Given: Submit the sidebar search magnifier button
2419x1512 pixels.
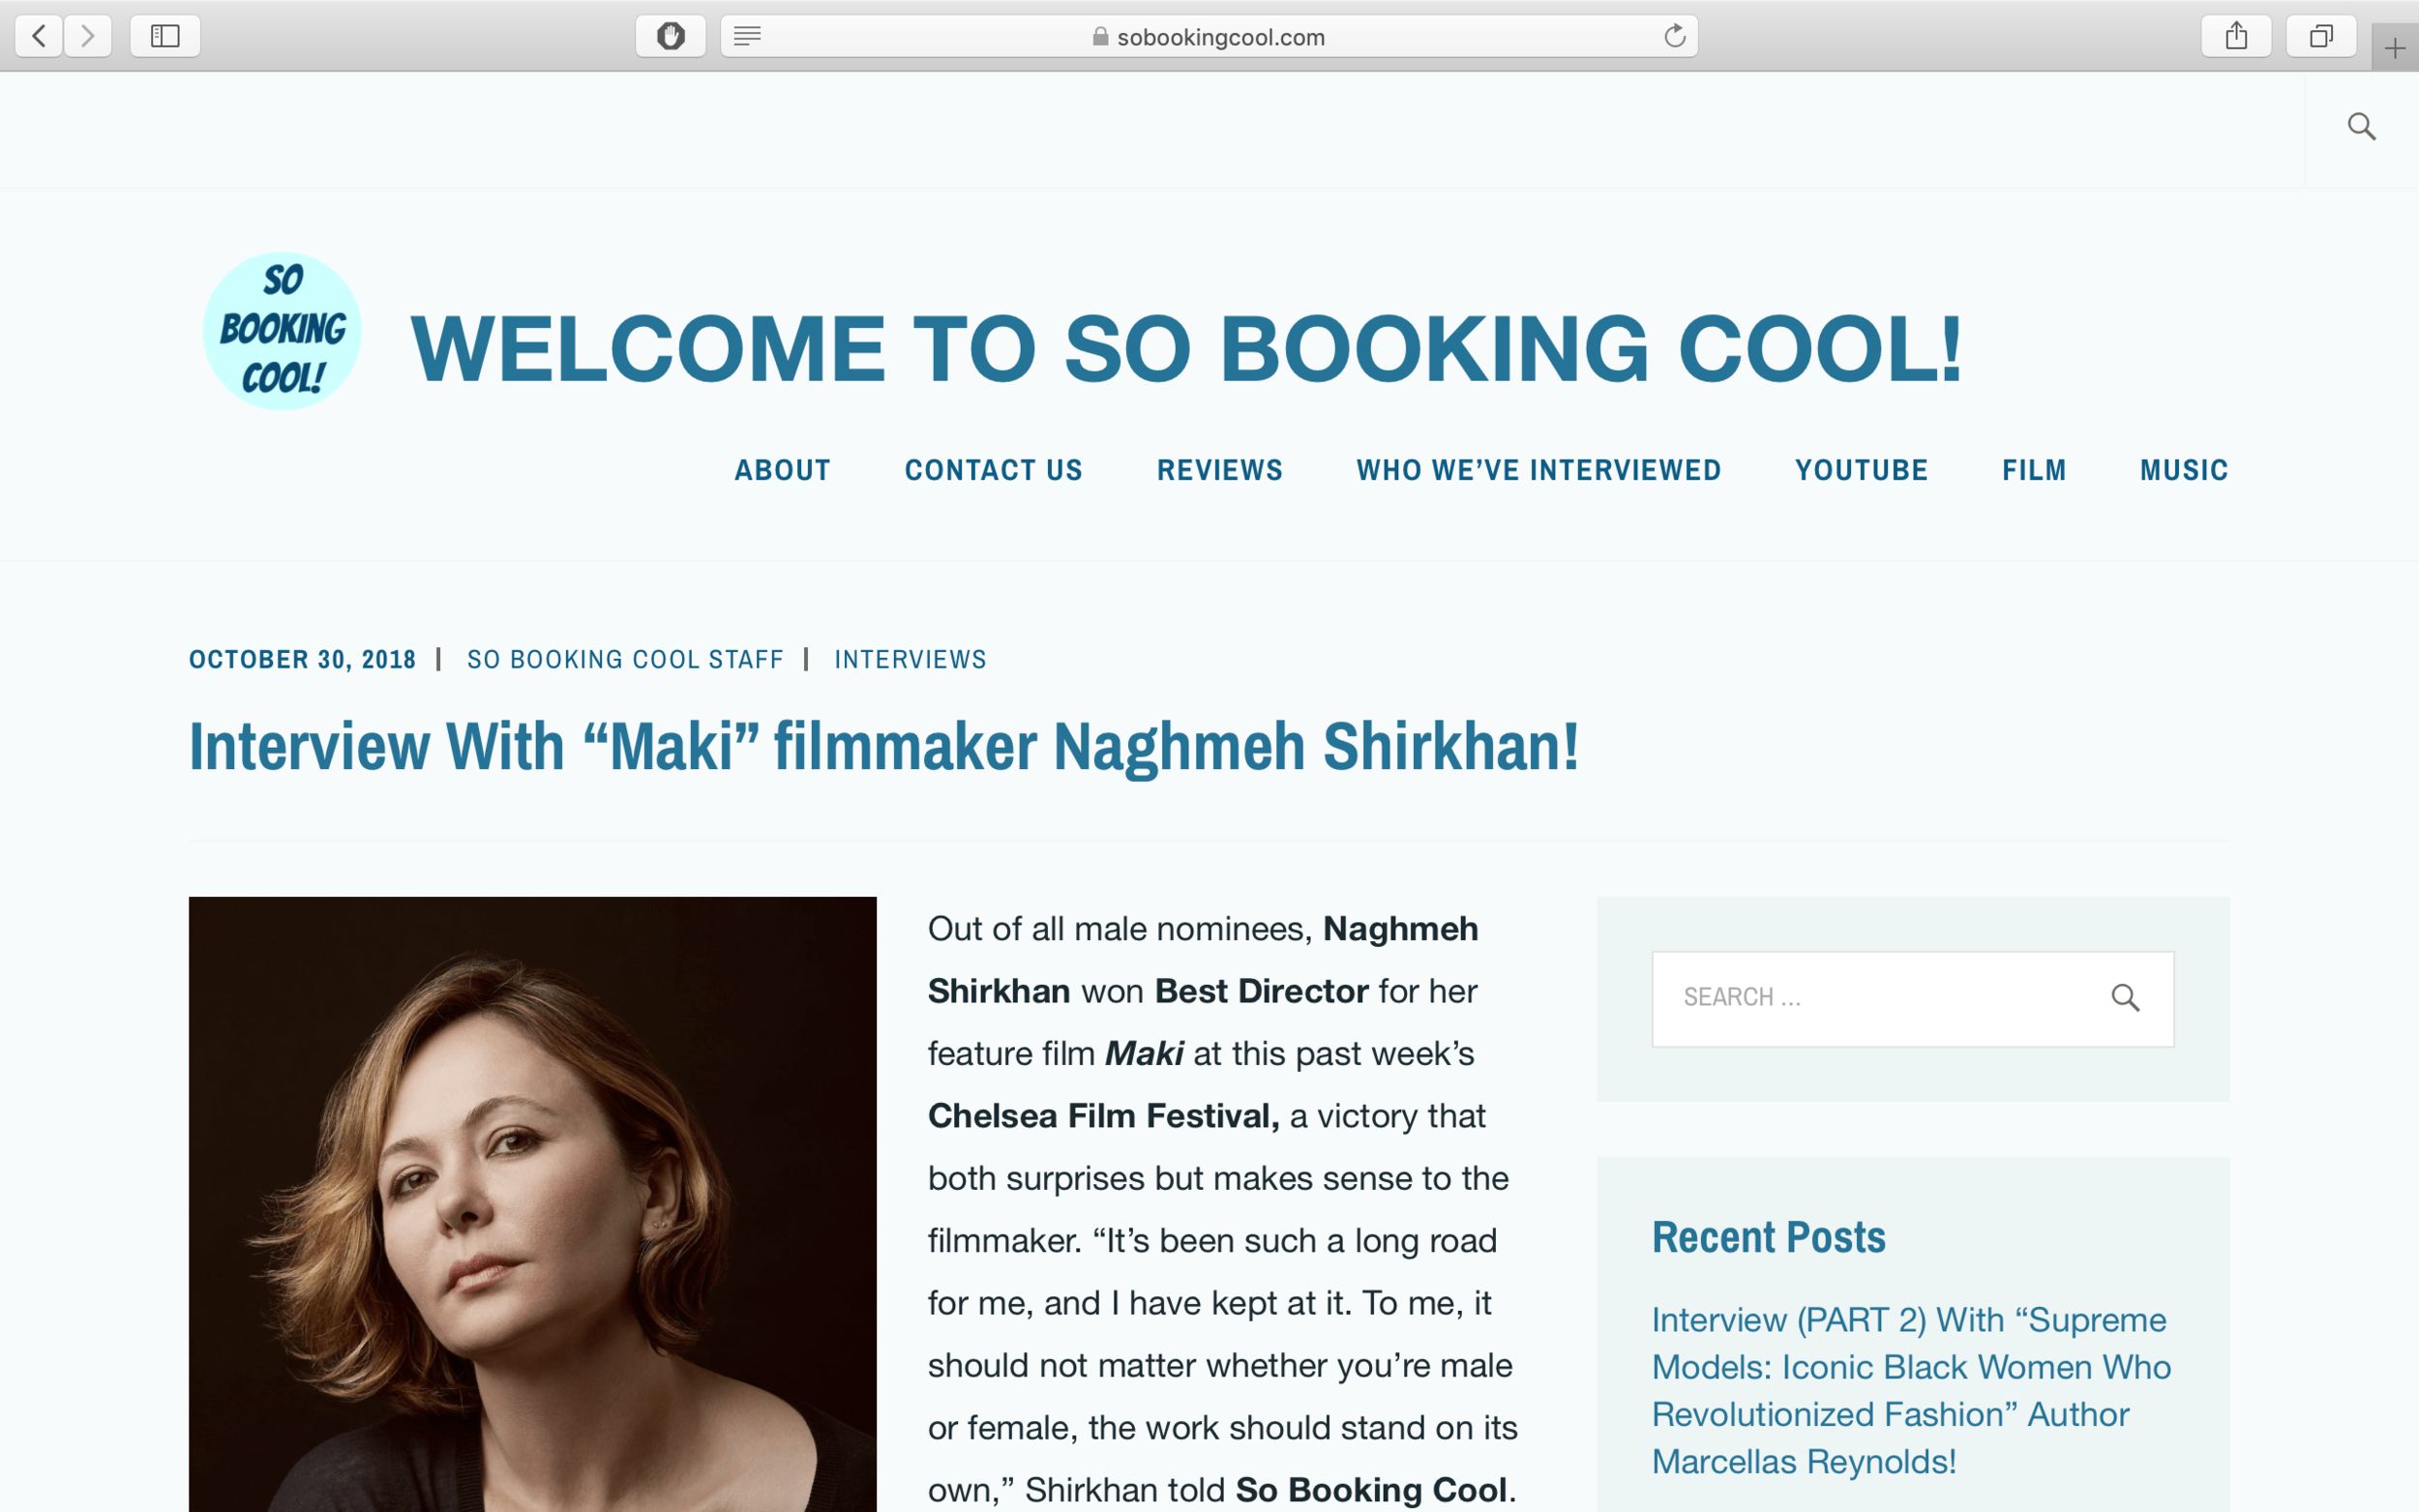Looking at the screenshot, I should [x=2125, y=998].
